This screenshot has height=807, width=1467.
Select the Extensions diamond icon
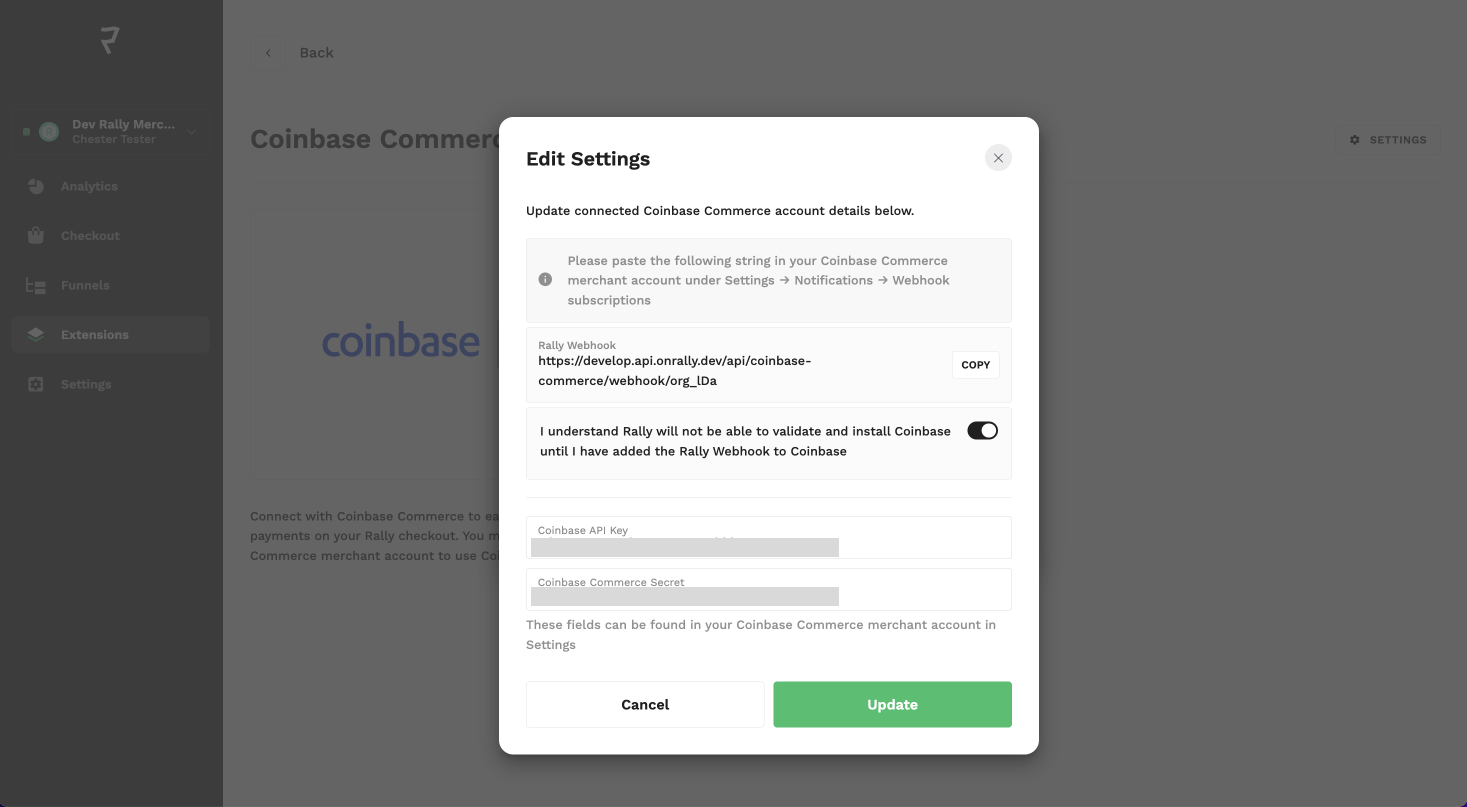tap(35, 334)
